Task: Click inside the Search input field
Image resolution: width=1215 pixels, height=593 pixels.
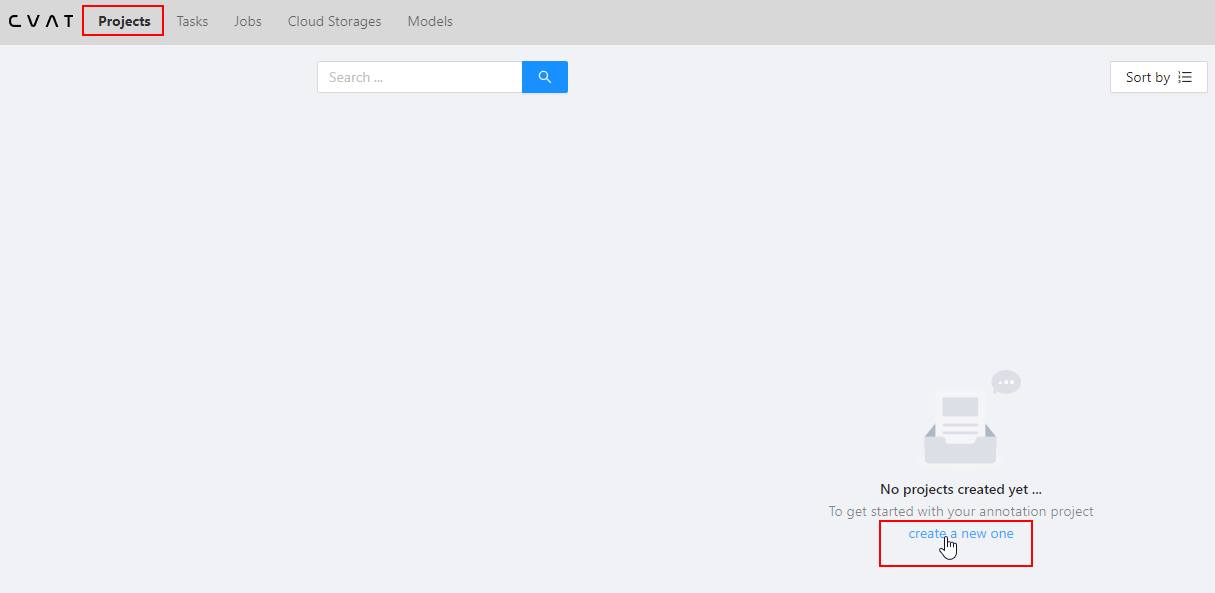Action: tap(420, 76)
